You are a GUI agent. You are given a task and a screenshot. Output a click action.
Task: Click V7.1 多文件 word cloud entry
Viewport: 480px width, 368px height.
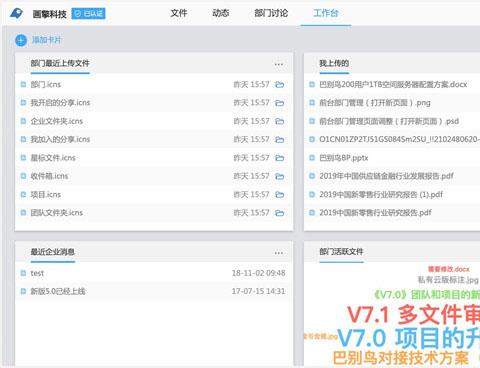[413, 314]
